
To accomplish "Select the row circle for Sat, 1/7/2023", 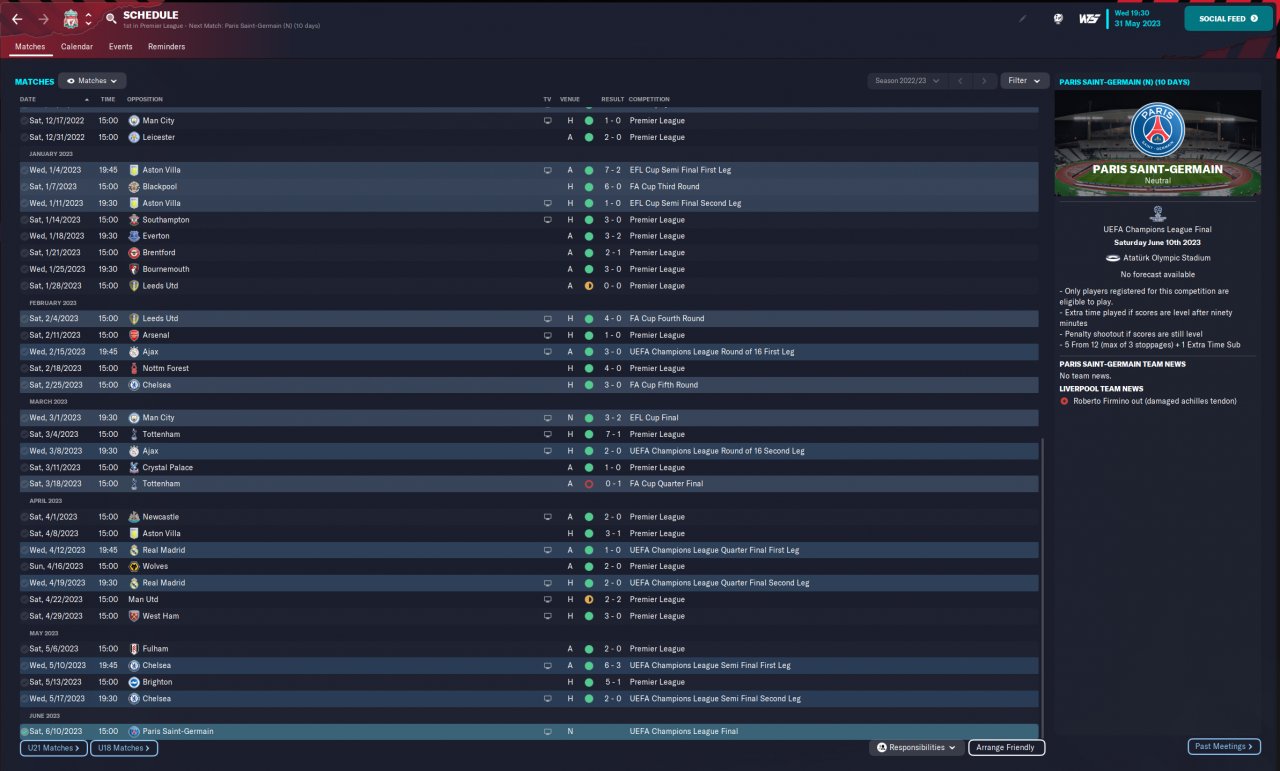I will (24, 187).
